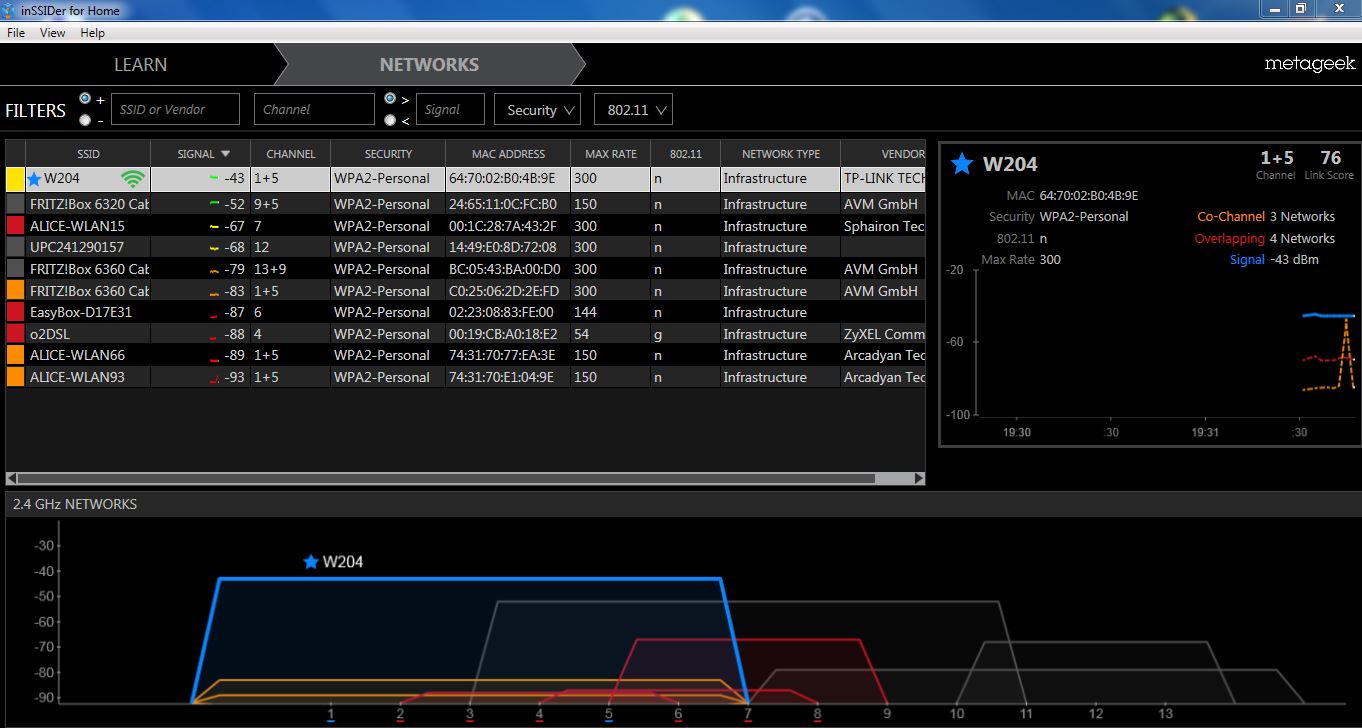Click TP-LINK TECH vendor cell

[884, 179]
